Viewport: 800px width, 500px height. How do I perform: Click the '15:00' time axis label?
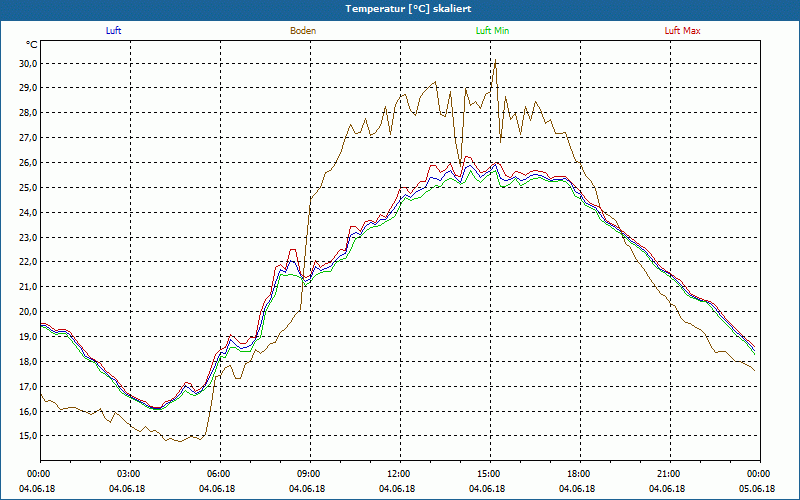[487, 474]
